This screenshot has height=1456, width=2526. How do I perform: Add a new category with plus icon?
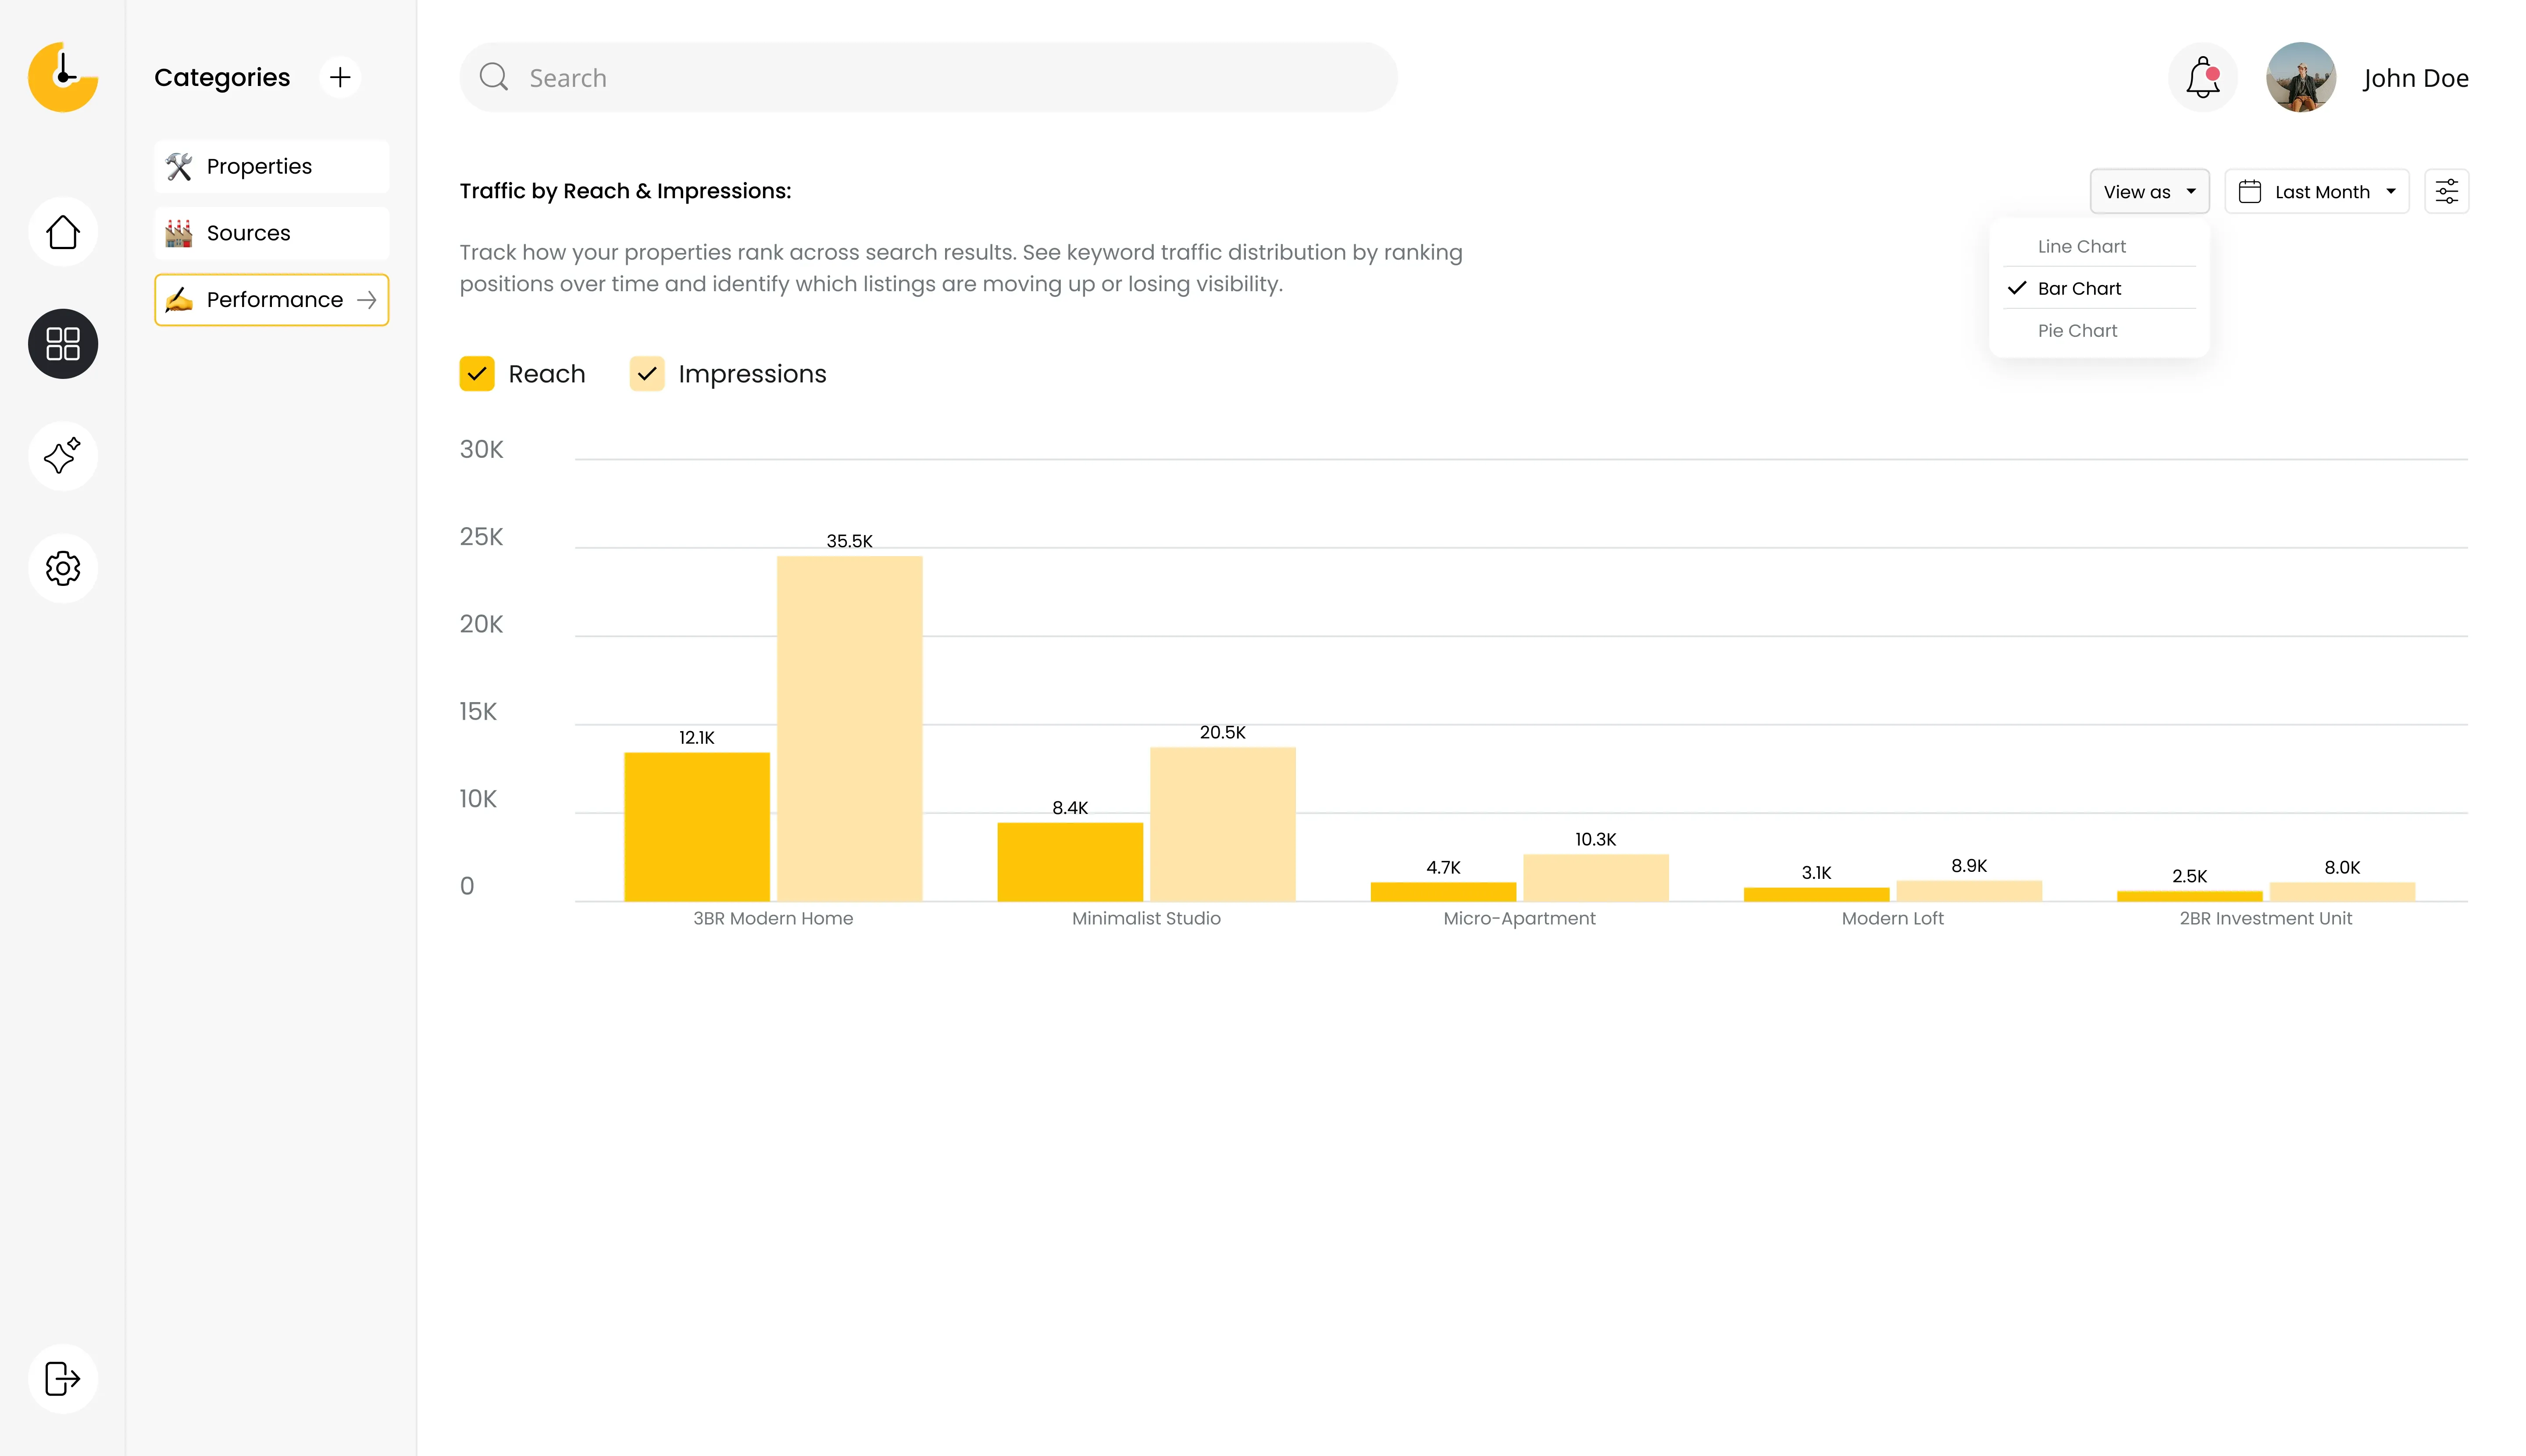tap(340, 77)
